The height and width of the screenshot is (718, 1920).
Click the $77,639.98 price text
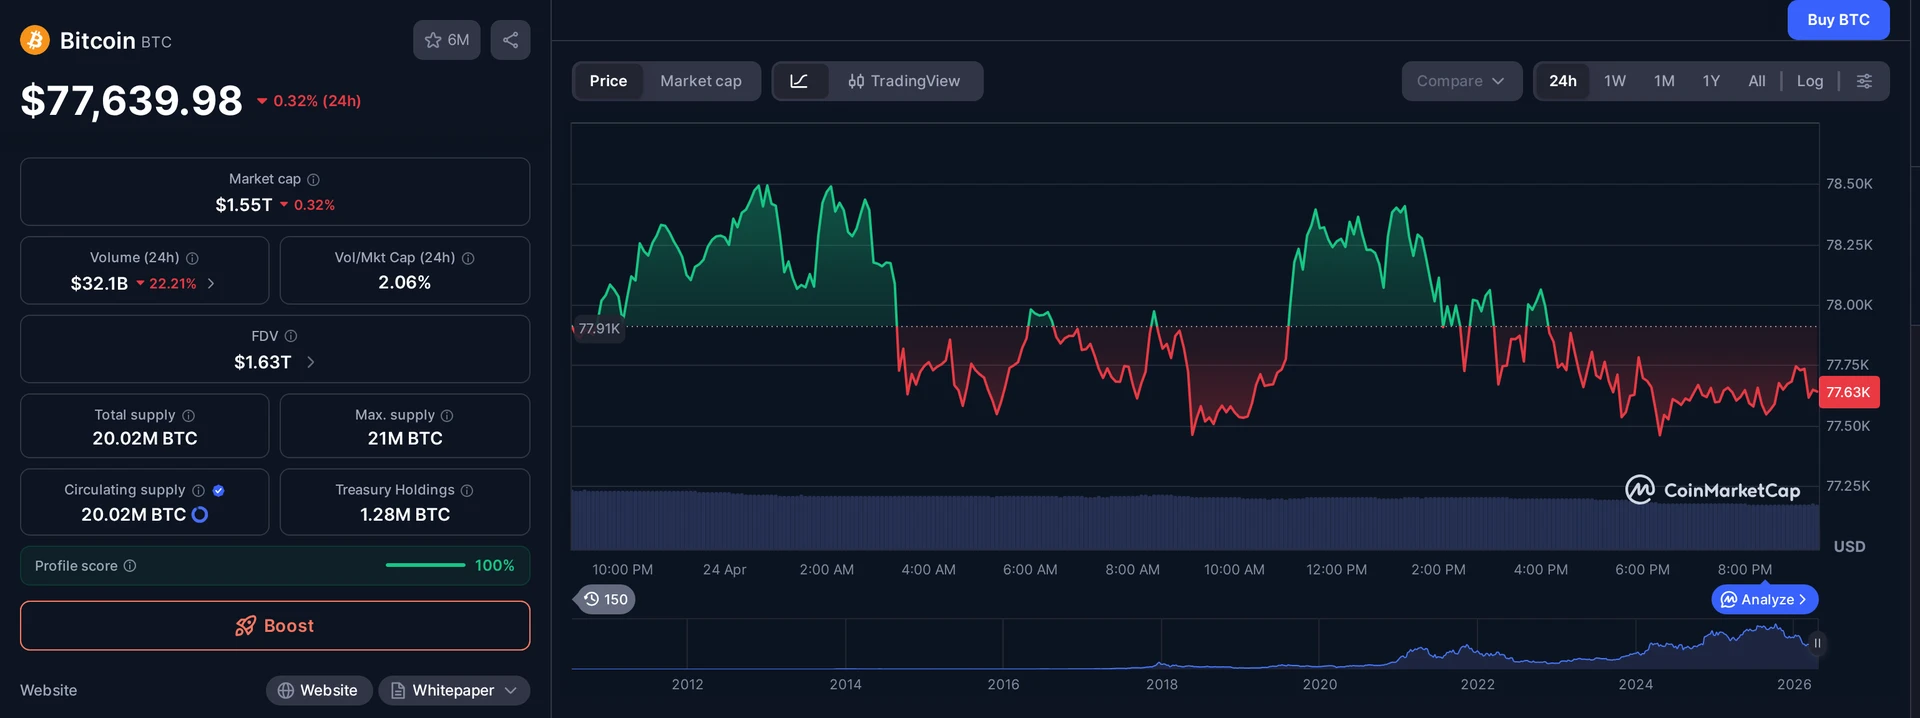[132, 100]
